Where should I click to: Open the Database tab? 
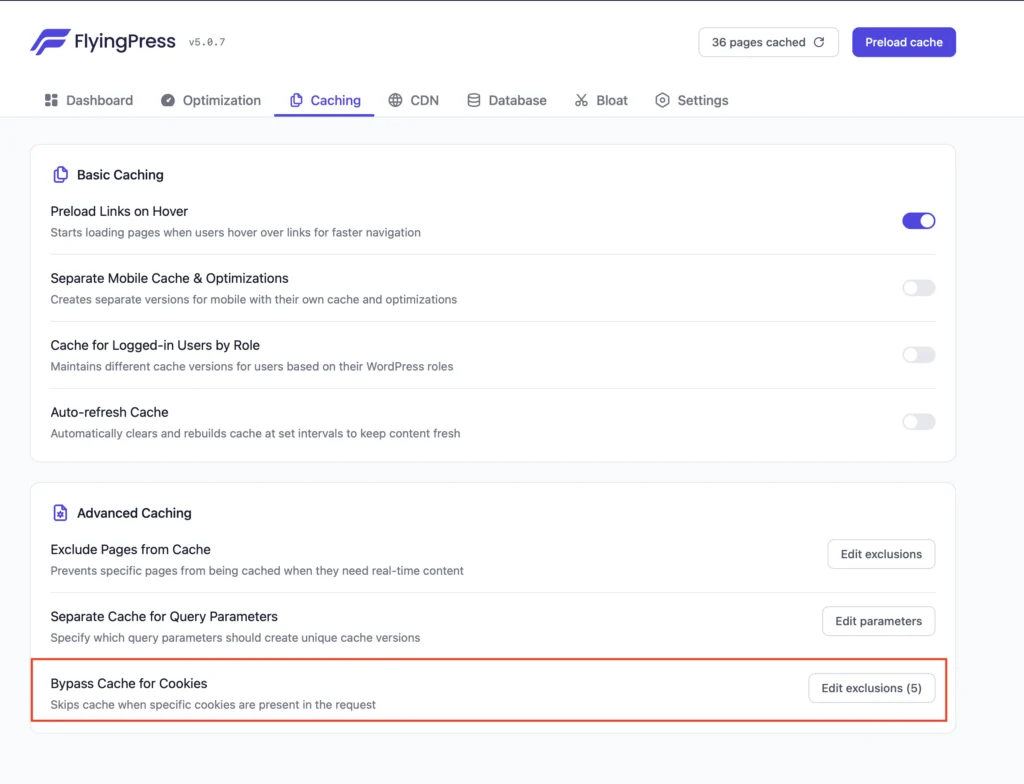(x=507, y=100)
